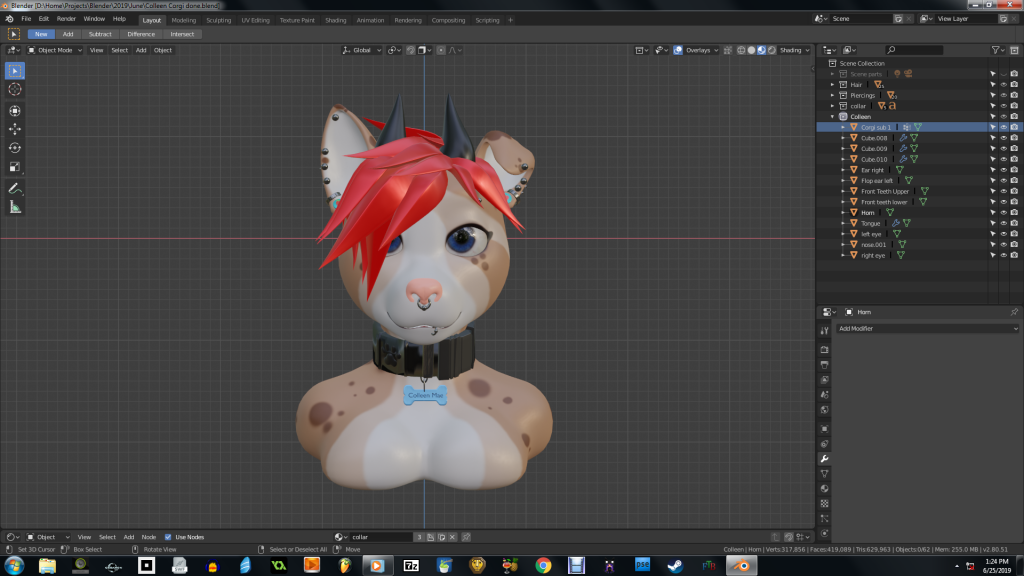Select the Cursor tool in toolbar

coord(15,89)
